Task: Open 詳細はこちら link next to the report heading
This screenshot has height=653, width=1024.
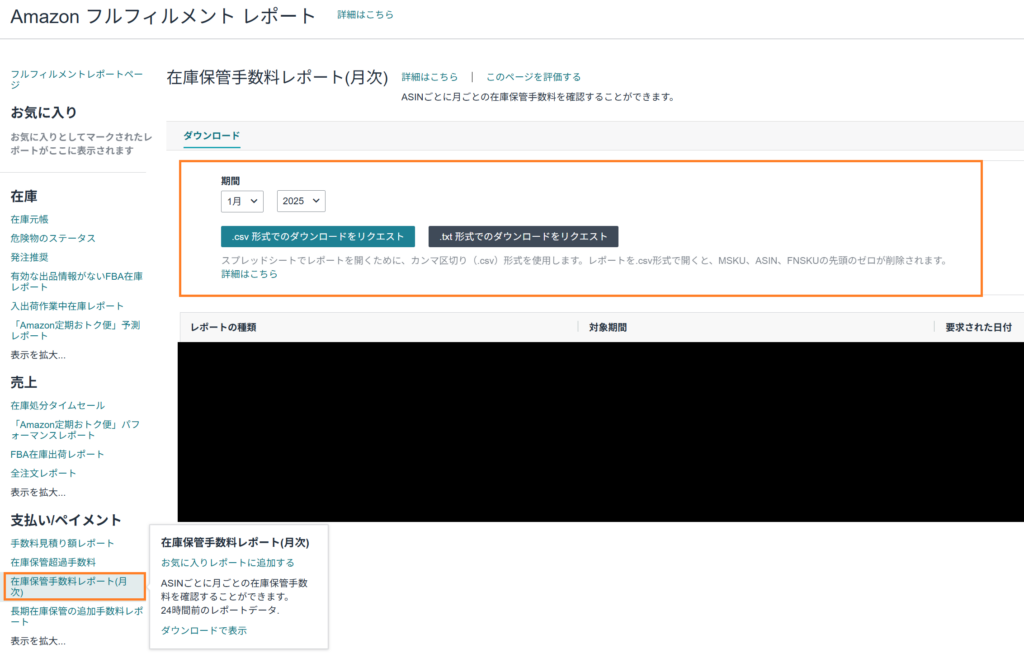Action: (430, 77)
